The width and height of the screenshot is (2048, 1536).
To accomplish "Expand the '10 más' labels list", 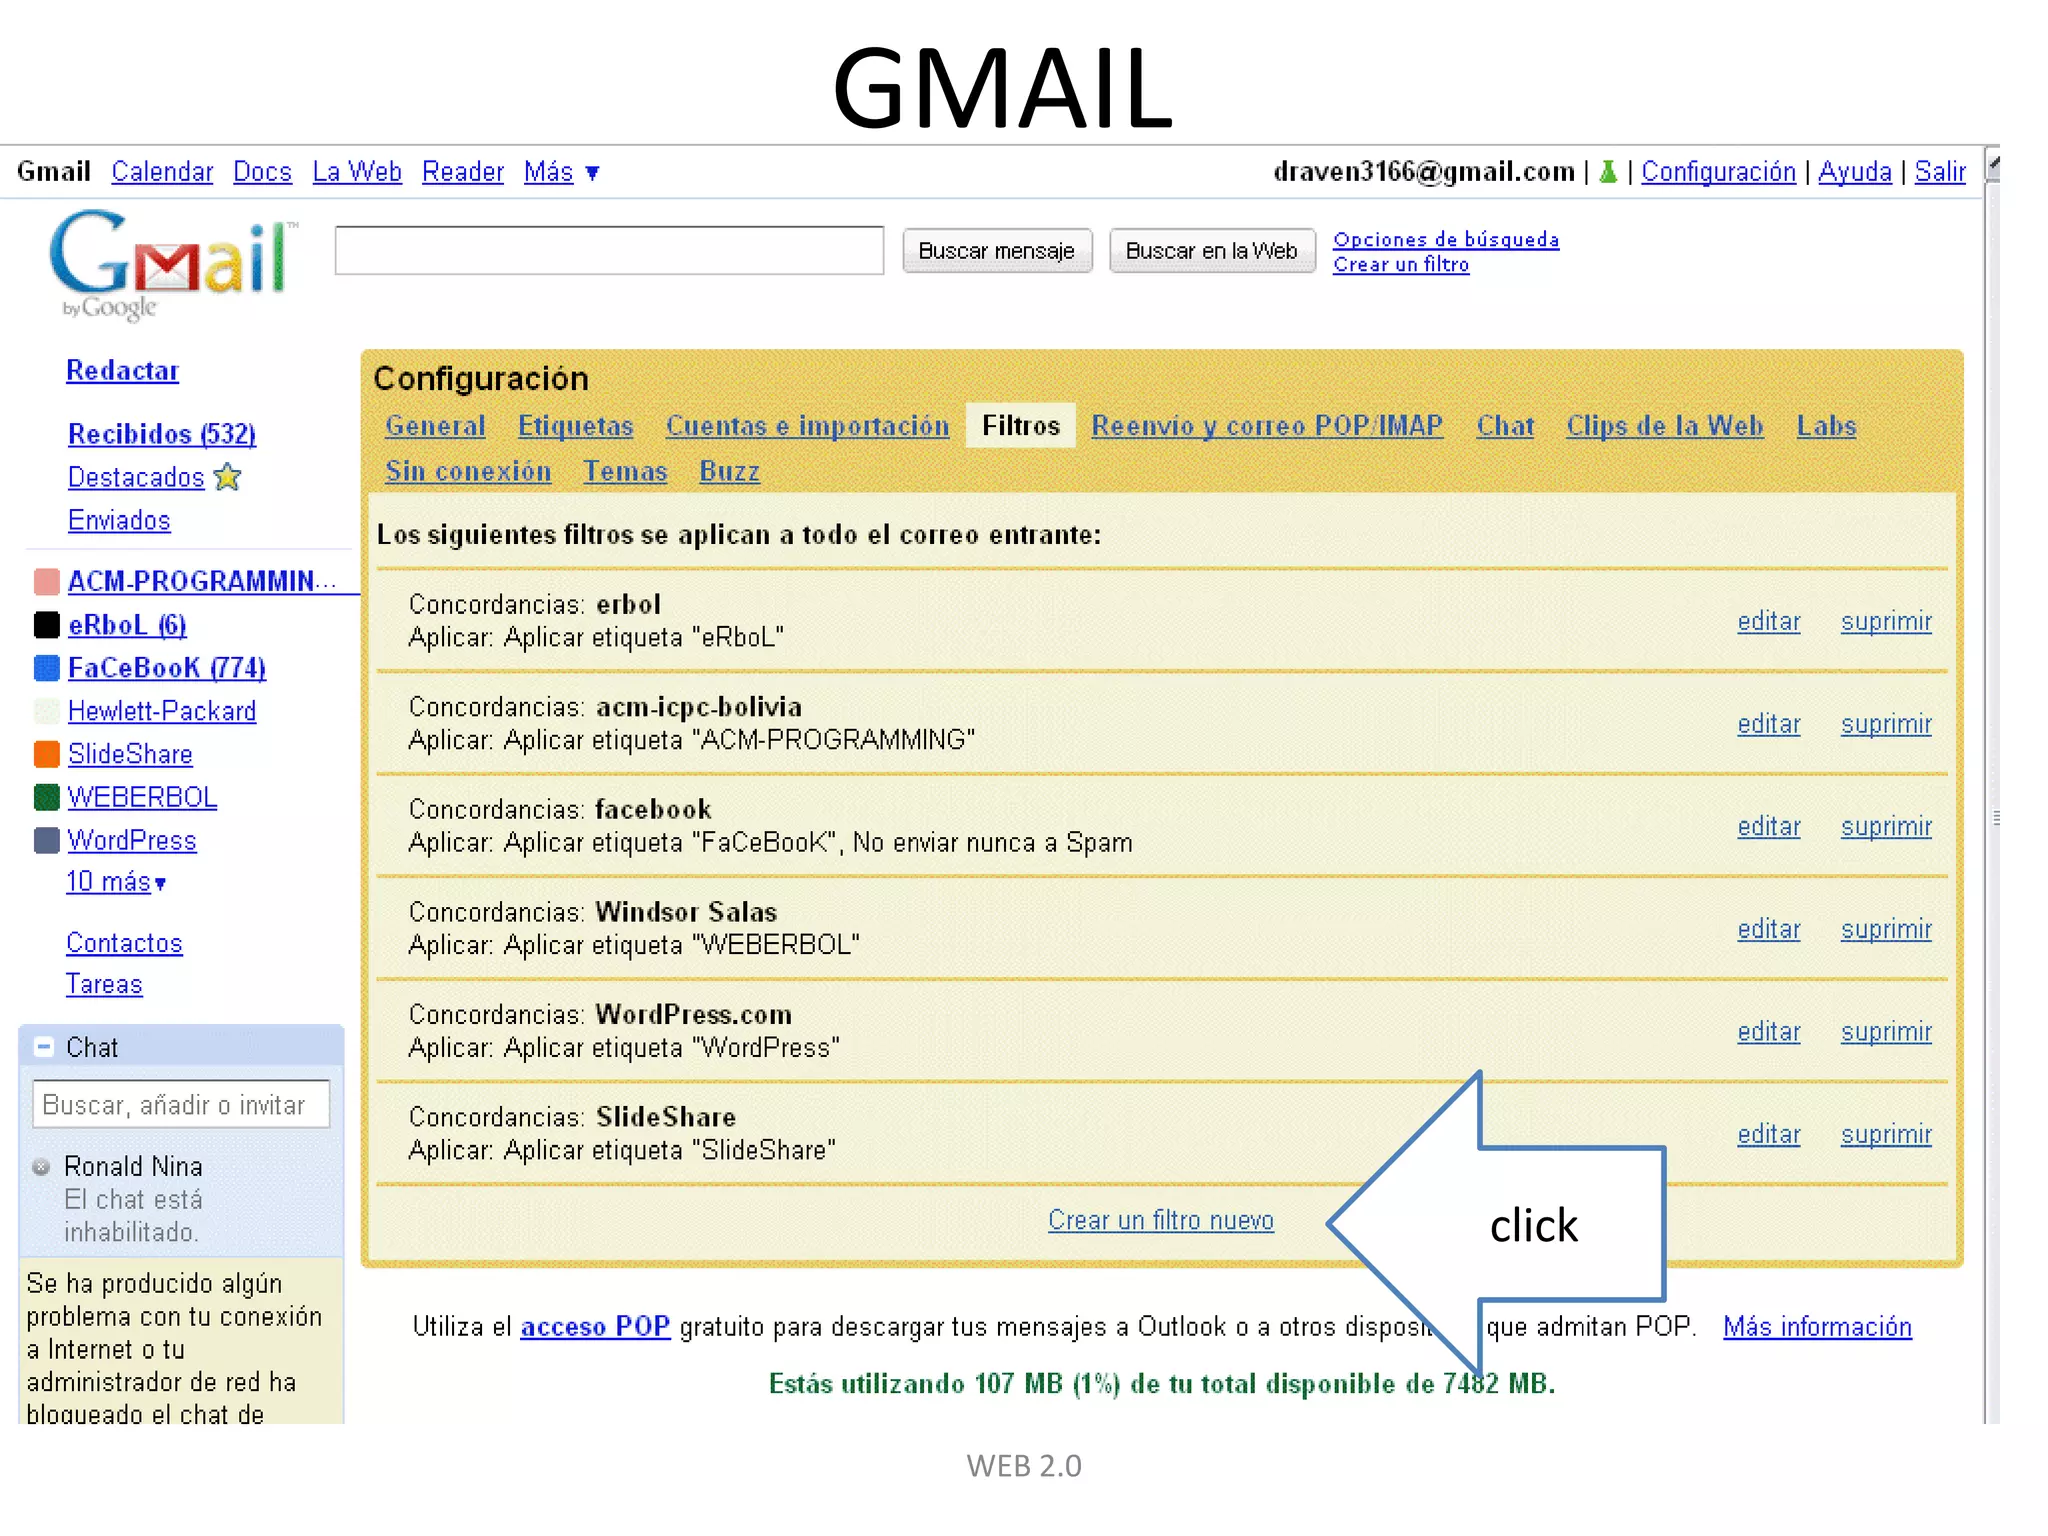I will point(116,882).
